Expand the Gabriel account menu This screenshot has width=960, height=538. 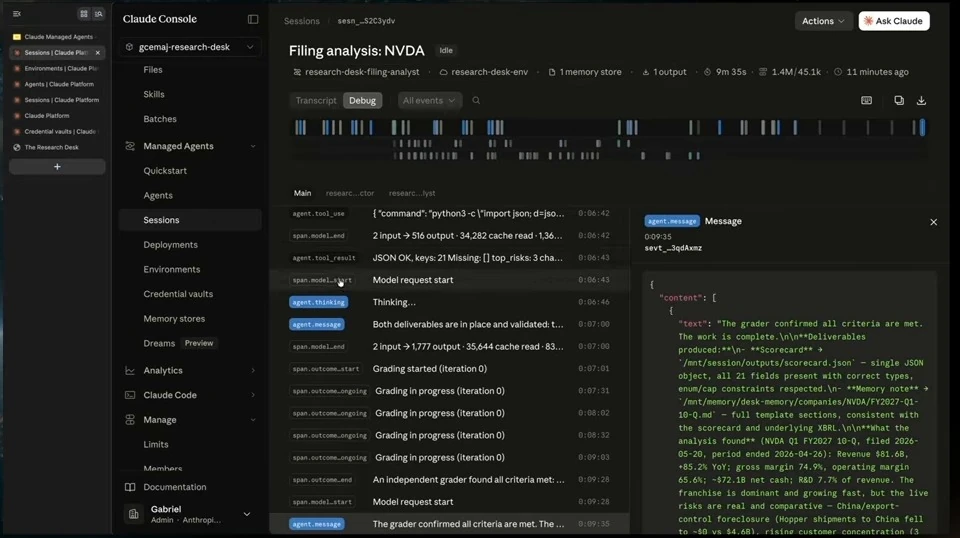(247, 514)
